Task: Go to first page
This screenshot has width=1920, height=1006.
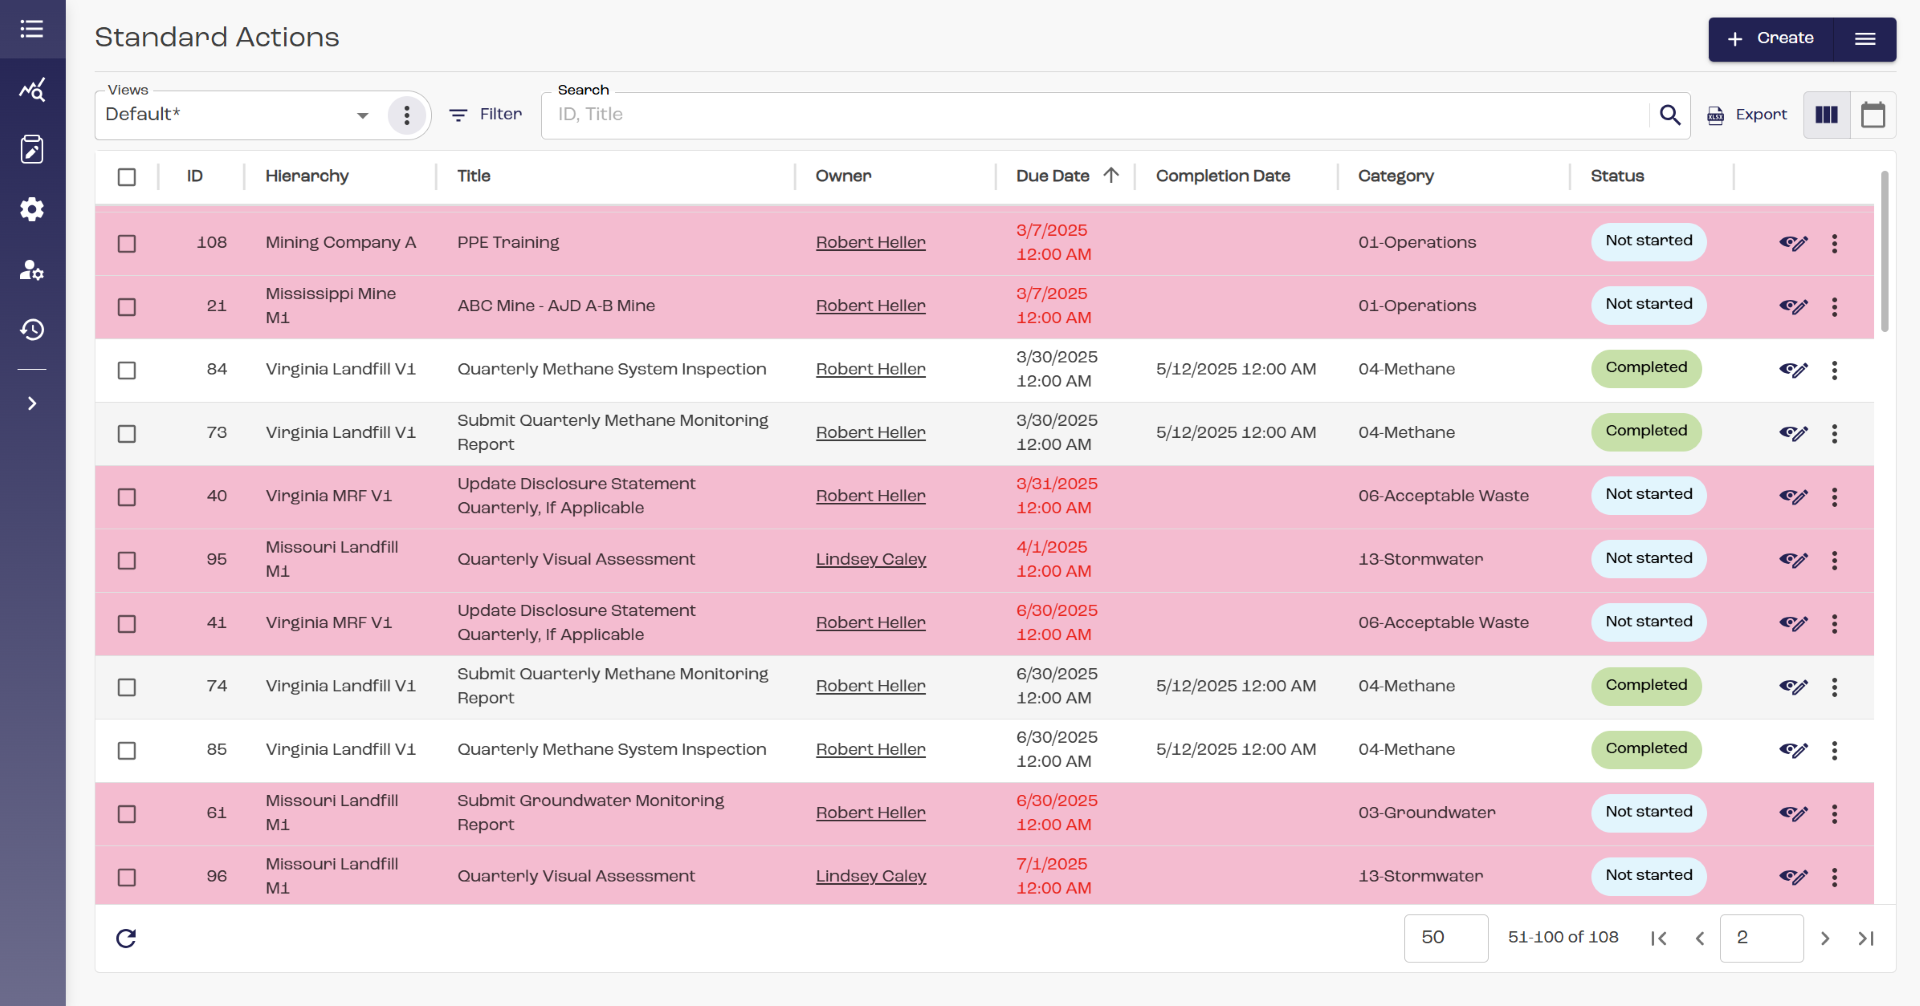Action: pos(1658,938)
